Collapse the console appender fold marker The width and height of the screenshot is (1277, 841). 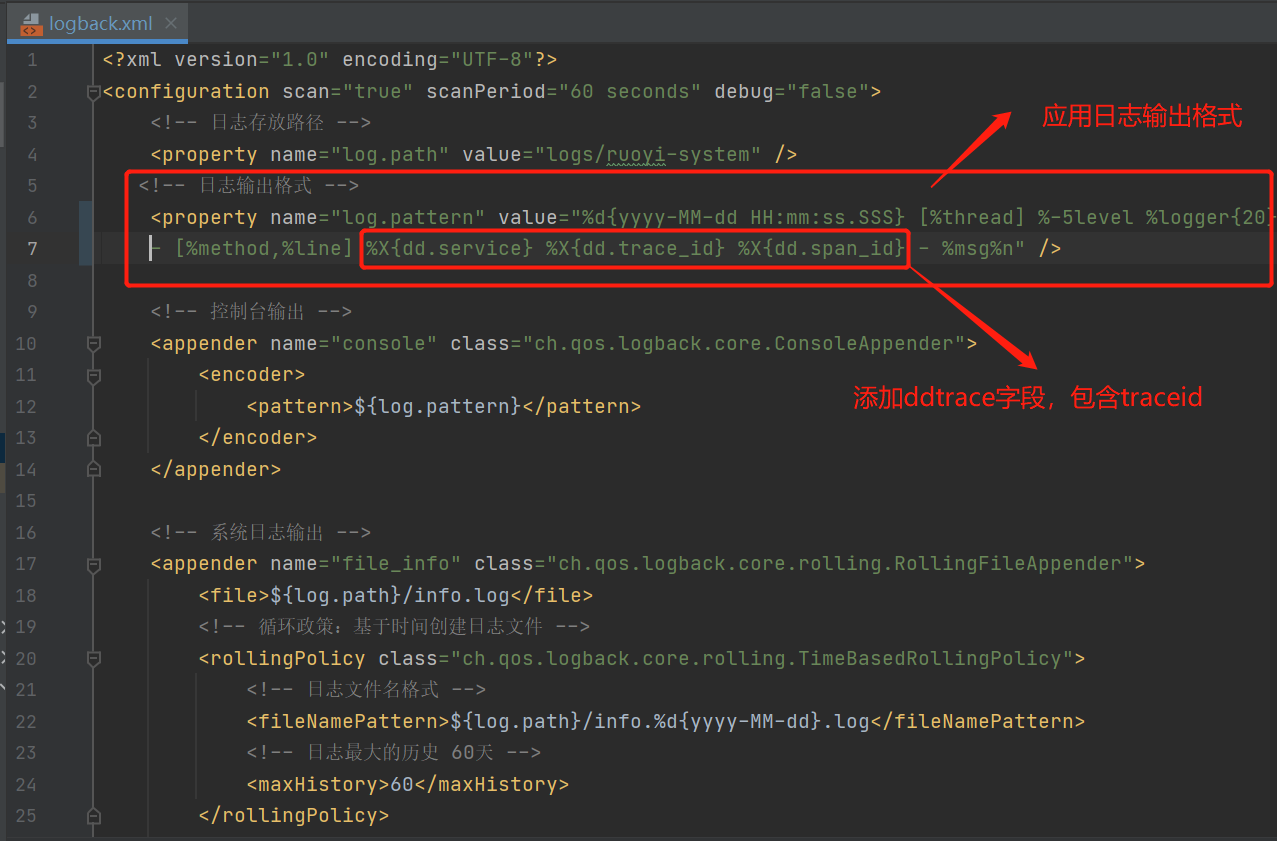click(94, 344)
